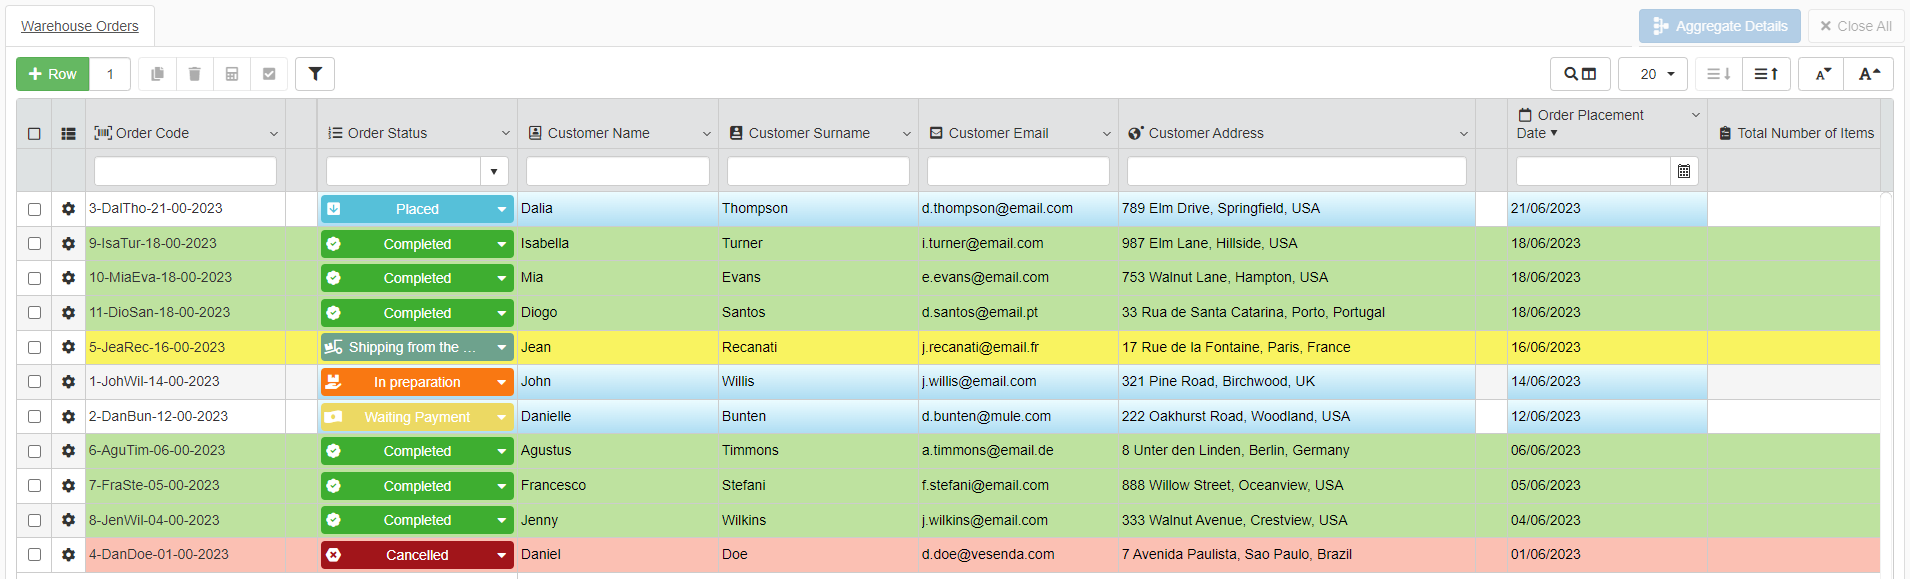Click the green add Row button
The image size is (1910, 579).
[53, 74]
